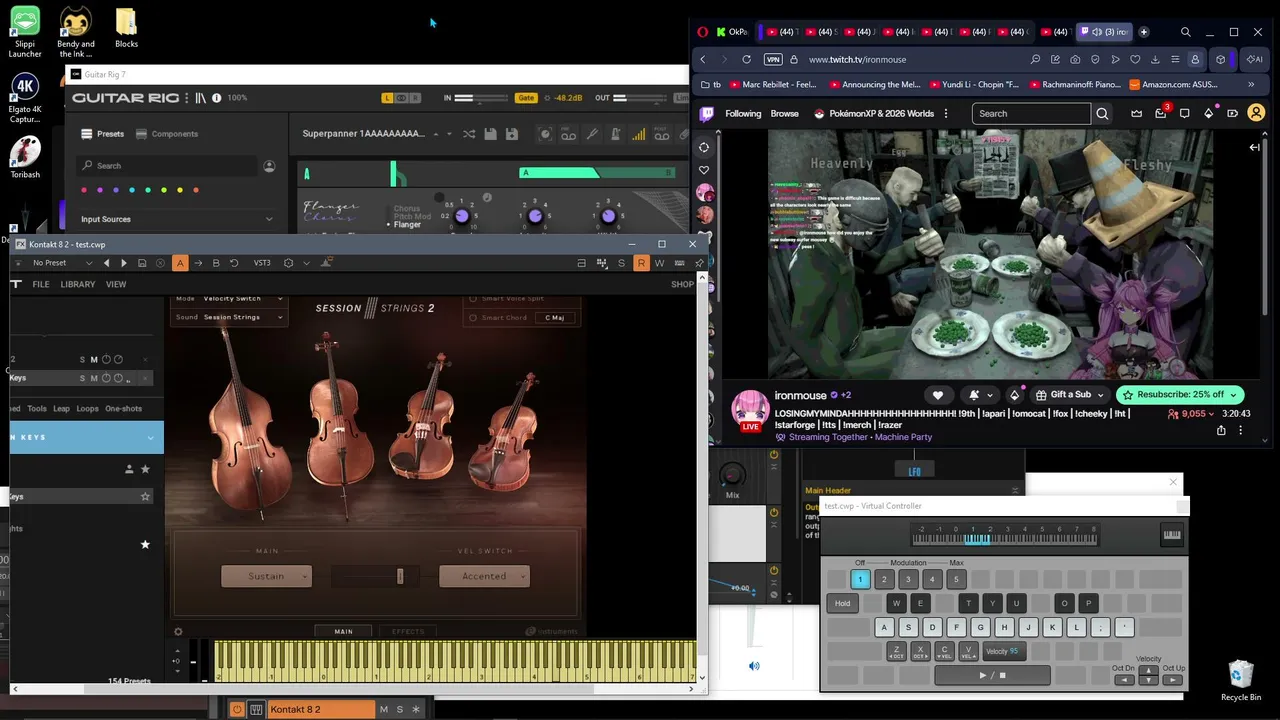The width and height of the screenshot is (1280, 720).
Task: Open Sustain articulation dropdown
Action: [266, 576]
